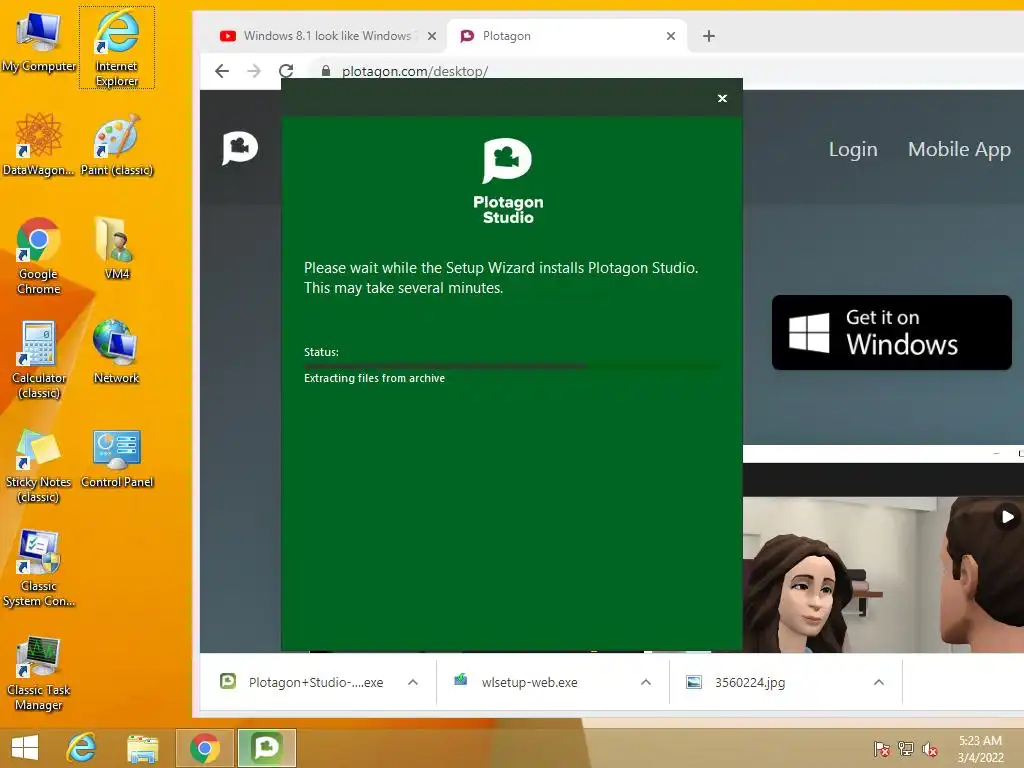Viewport: 1024px width, 768px height.
Task: Go back in Chrome
Action: [222, 71]
